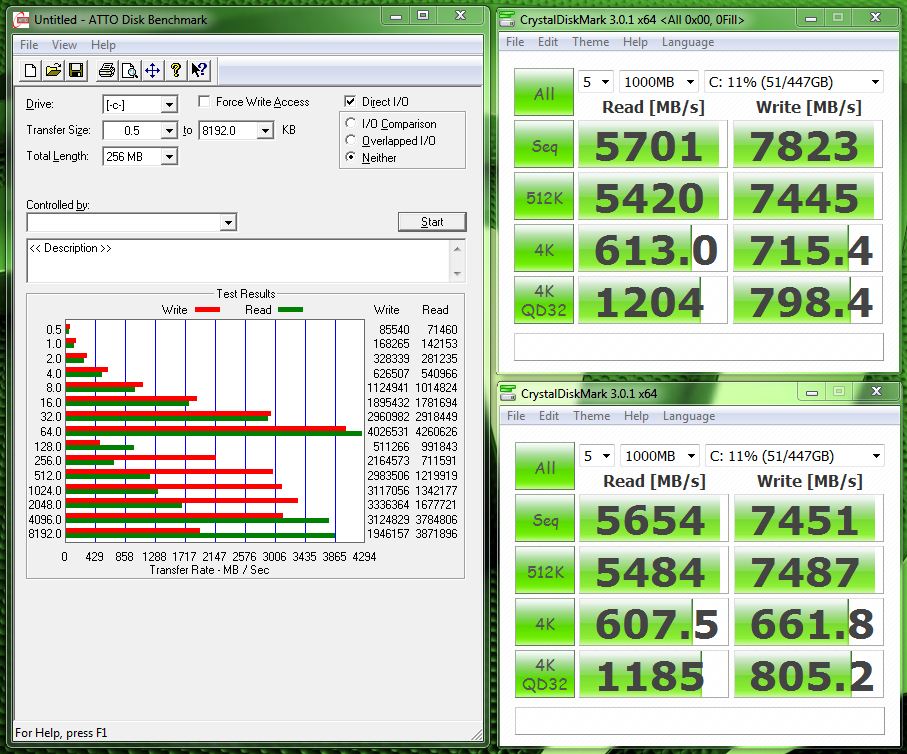Click the yellow question mark About icon
Image resolution: width=907 pixels, height=754 pixels.
click(176, 71)
